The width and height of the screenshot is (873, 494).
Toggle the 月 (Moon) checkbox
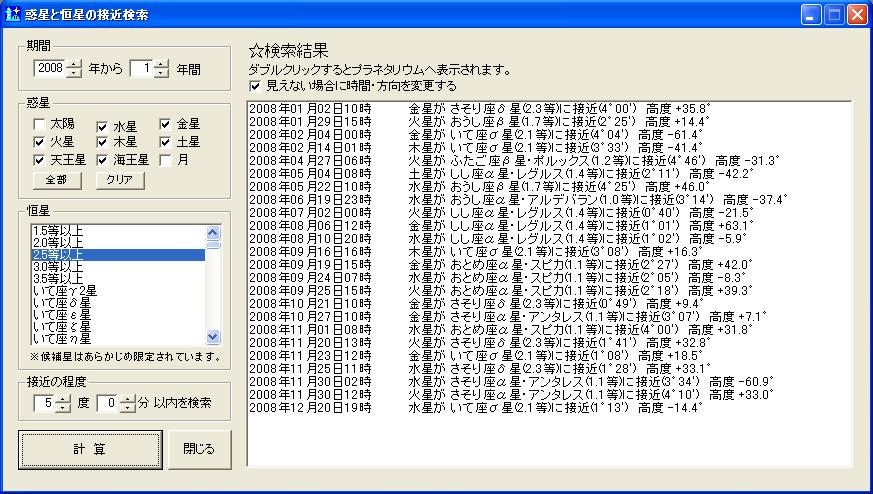166,159
